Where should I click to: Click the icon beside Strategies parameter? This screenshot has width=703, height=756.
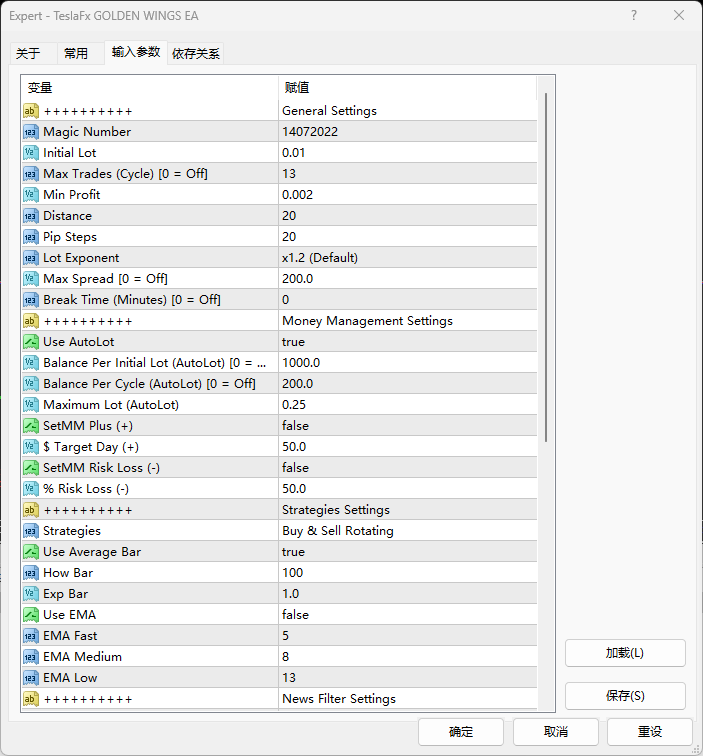tap(30, 531)
